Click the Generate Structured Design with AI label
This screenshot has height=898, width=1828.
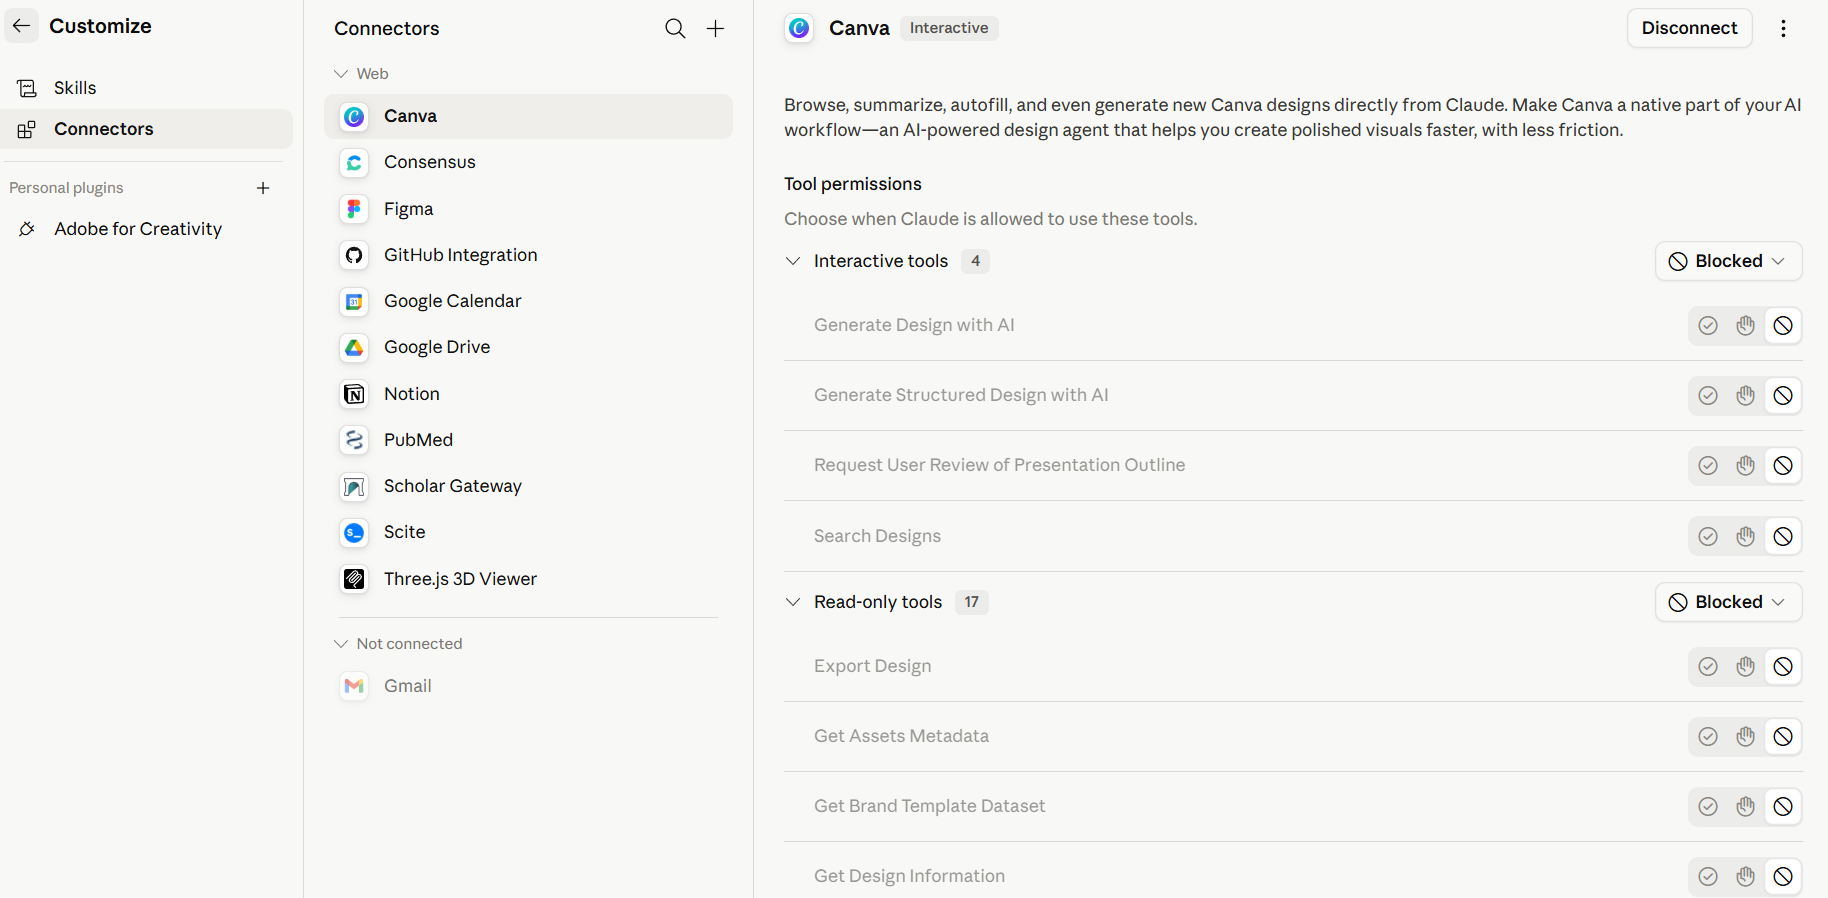click(x=961, y=395)
